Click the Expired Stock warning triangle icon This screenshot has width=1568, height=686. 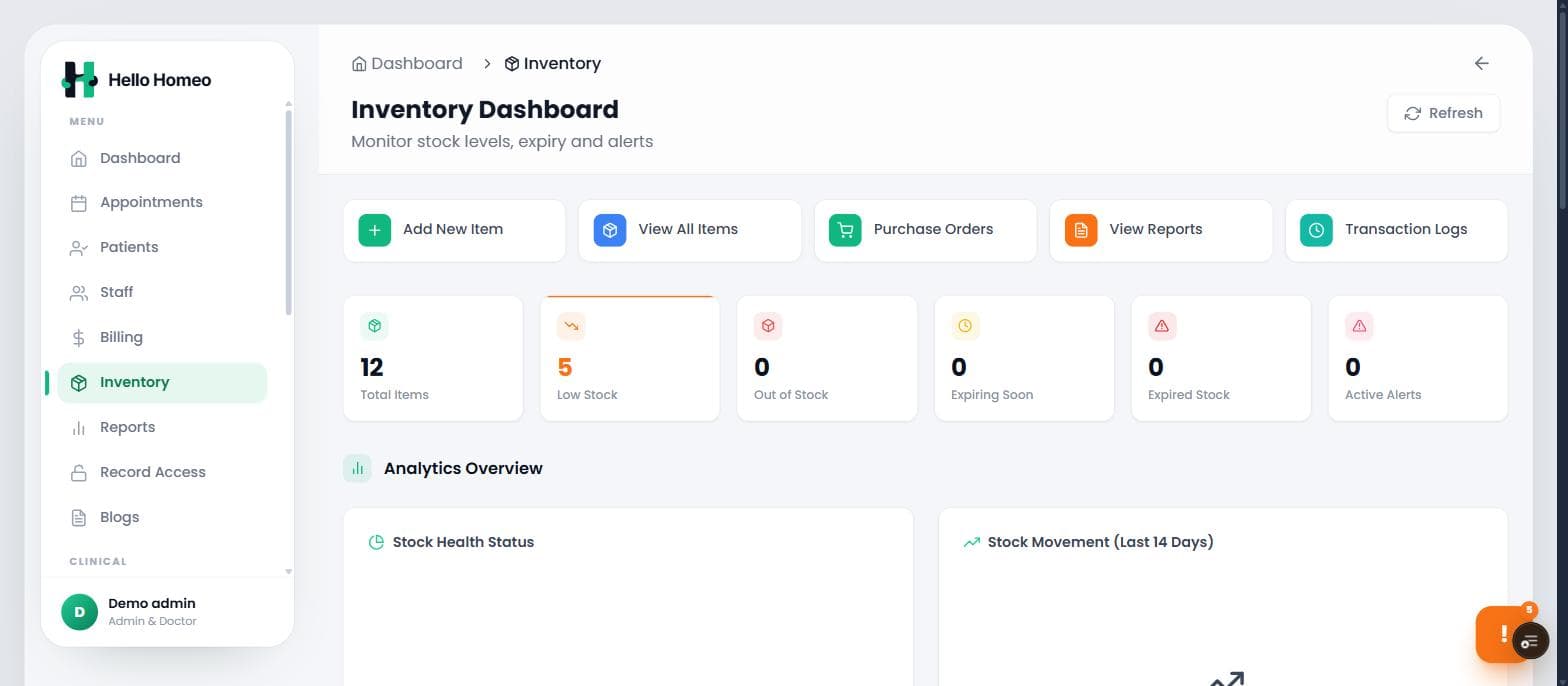pyautogui.click(x=1162, y=326)
